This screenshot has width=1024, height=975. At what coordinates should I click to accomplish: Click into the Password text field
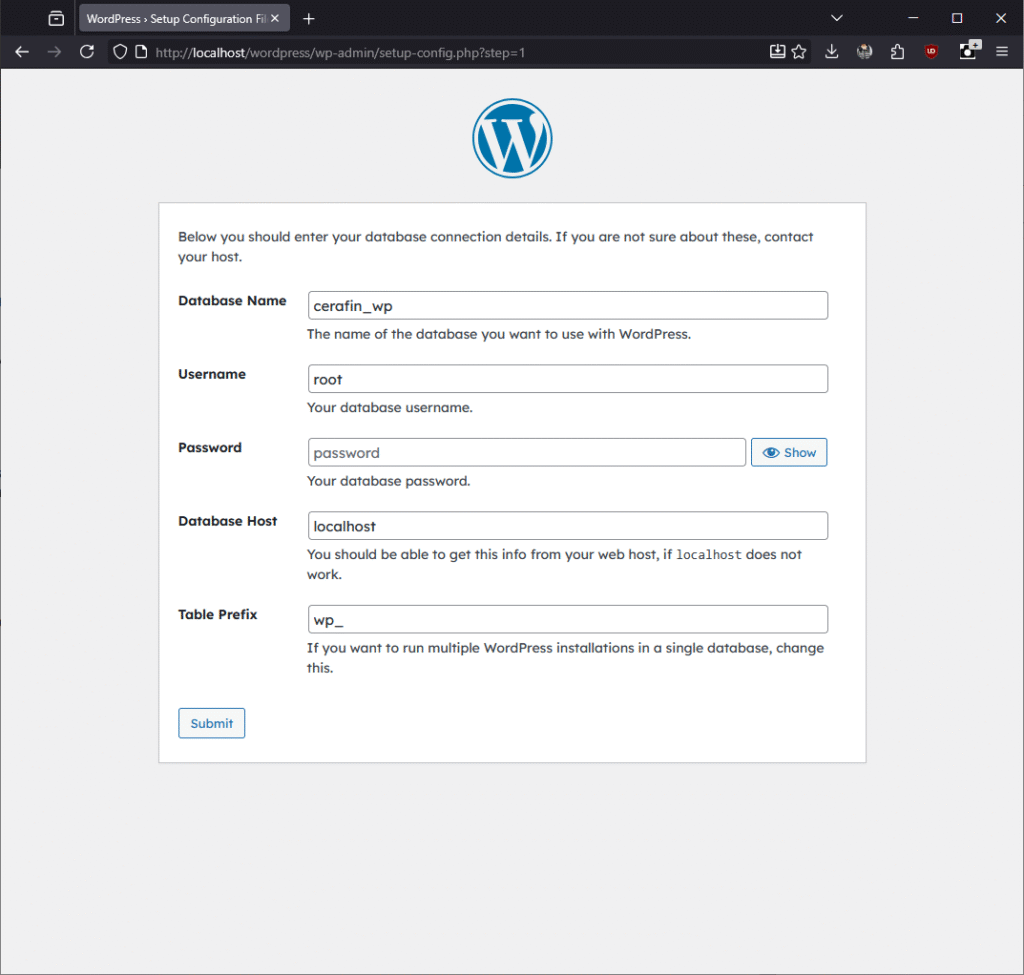pyautogui.click(x=527, y=453)
